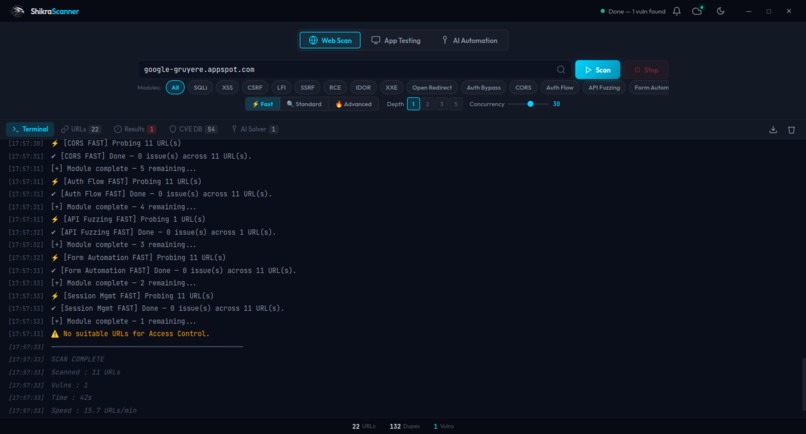Toggle the XXE module chip
The width and height of the screenshot is (806, 434).
click(x=392, y=87)
